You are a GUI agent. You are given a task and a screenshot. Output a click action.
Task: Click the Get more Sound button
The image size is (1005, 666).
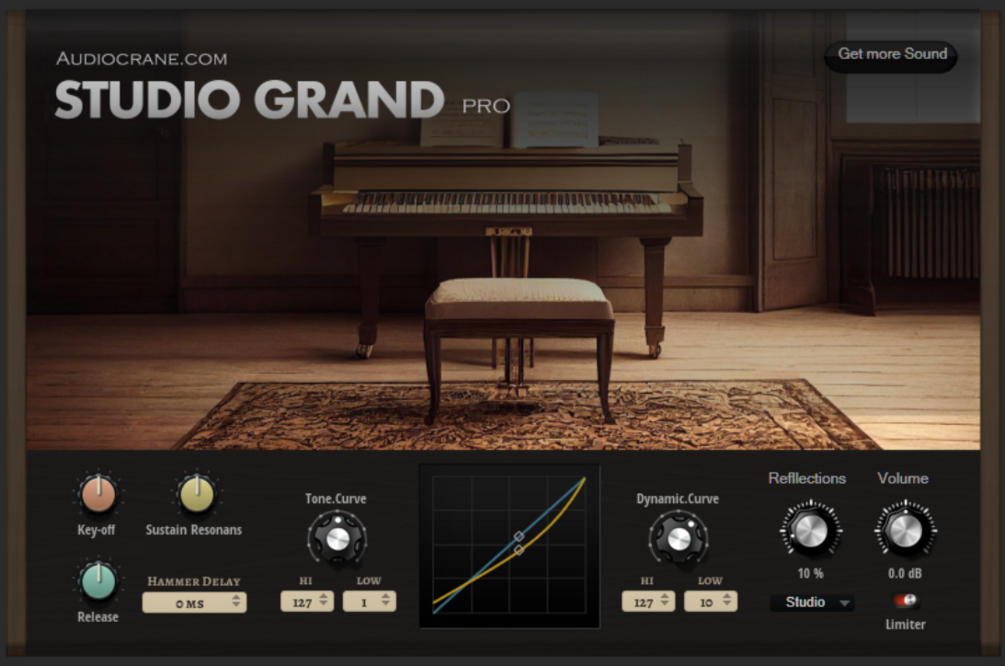click(x=892, y=54)
